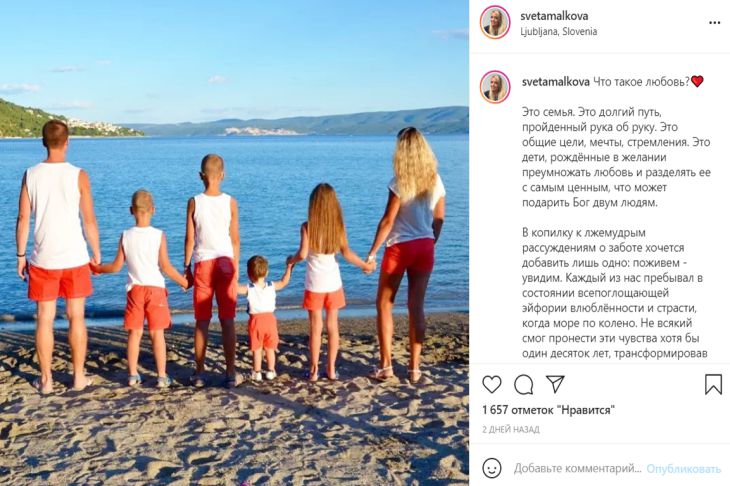View the 1 657 likes list
The image size is (730, 486).
click(x=548, y=410)
